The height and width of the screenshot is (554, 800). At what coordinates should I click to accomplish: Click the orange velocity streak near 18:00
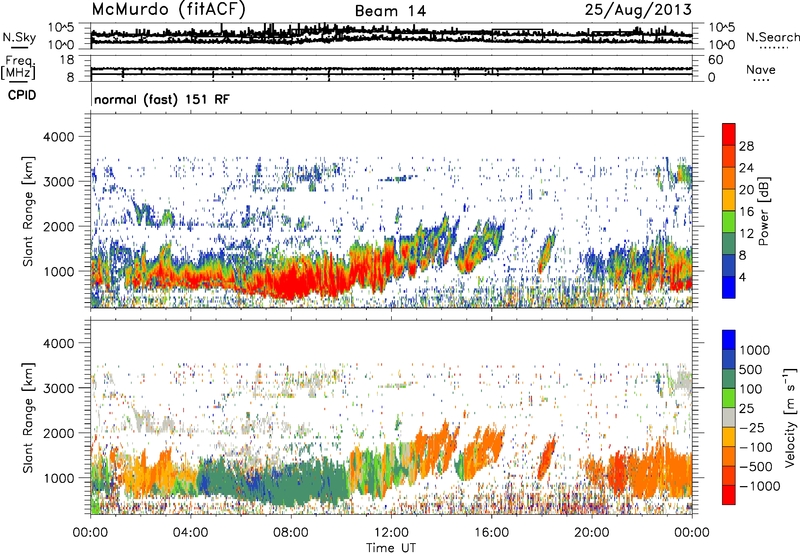coord(546,458)
